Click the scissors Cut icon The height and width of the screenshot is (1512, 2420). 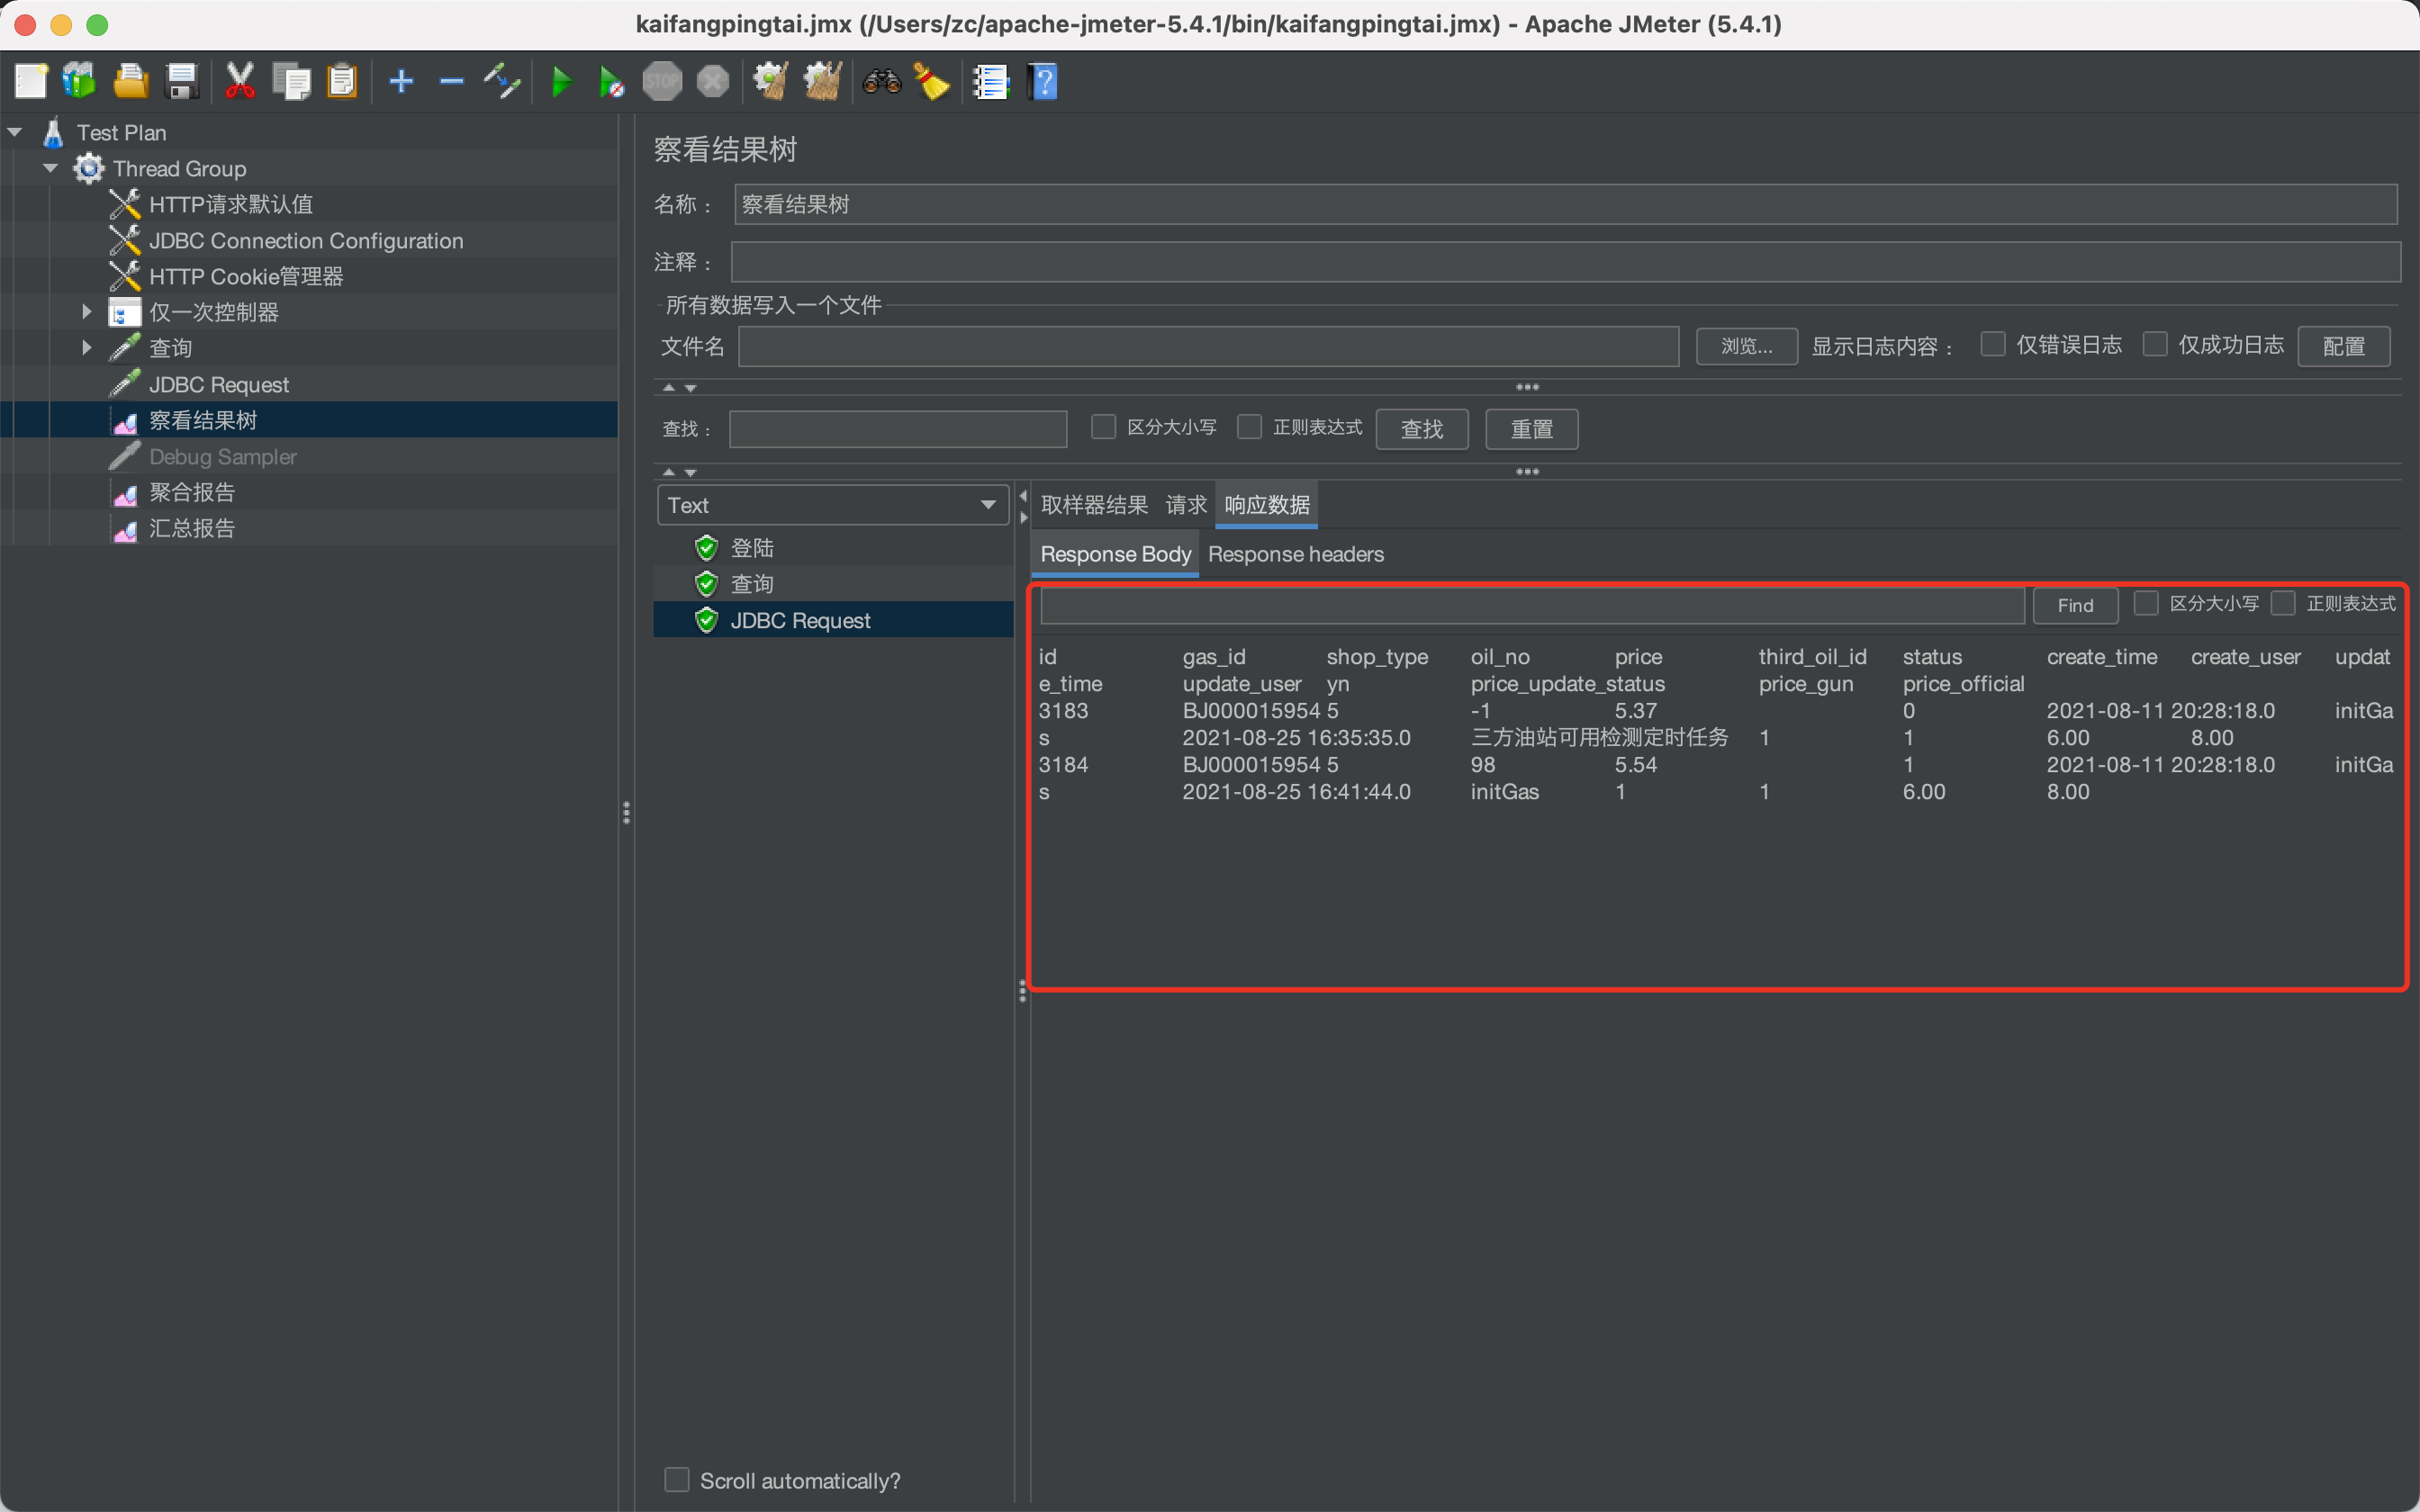coord(240,82)
